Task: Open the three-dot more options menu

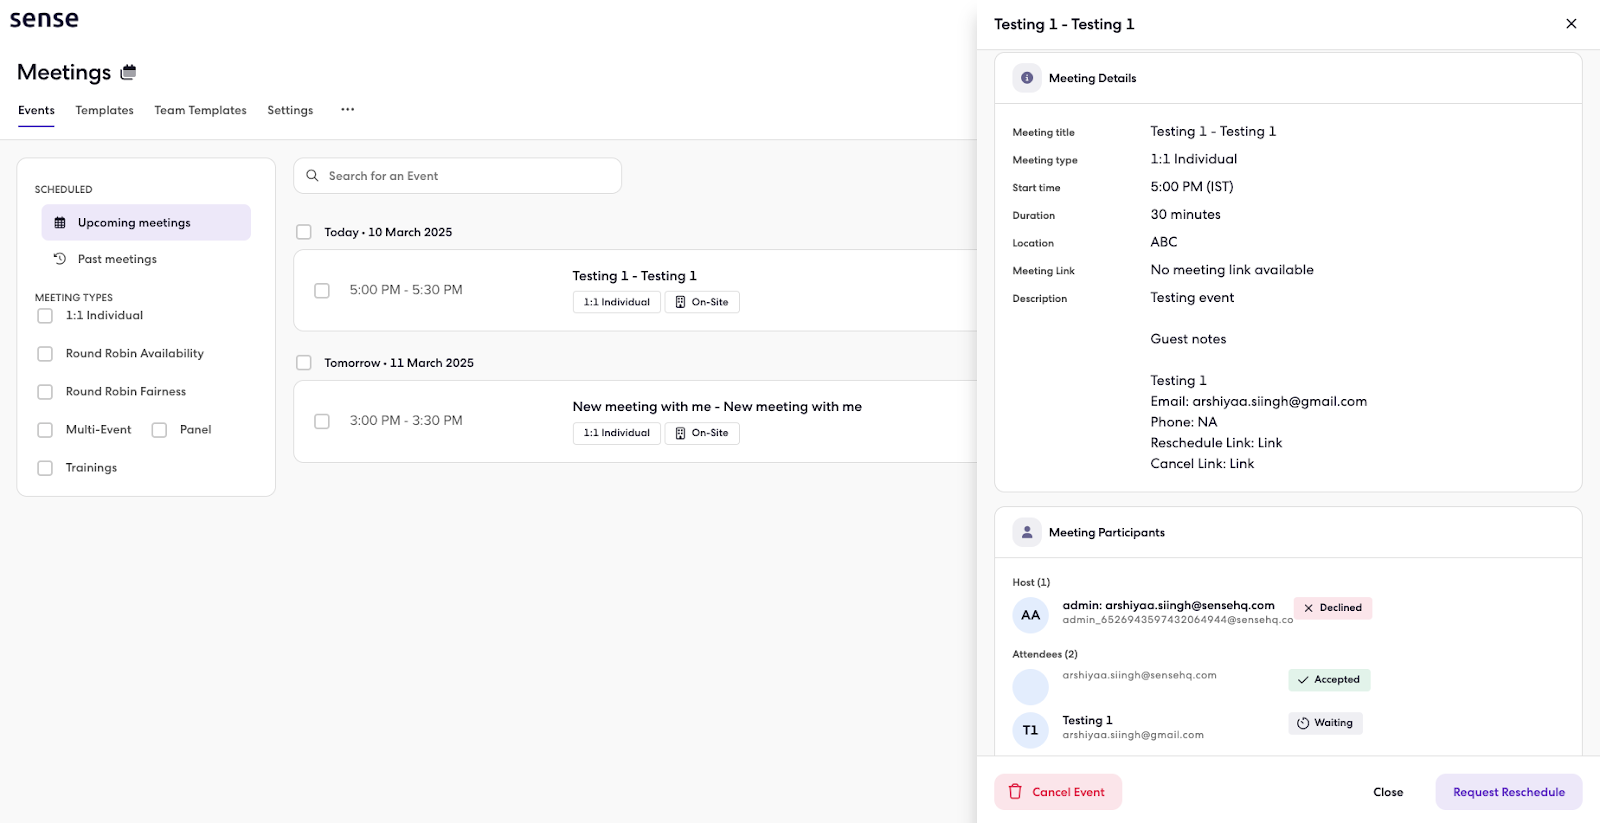Action: coord(347,110)
